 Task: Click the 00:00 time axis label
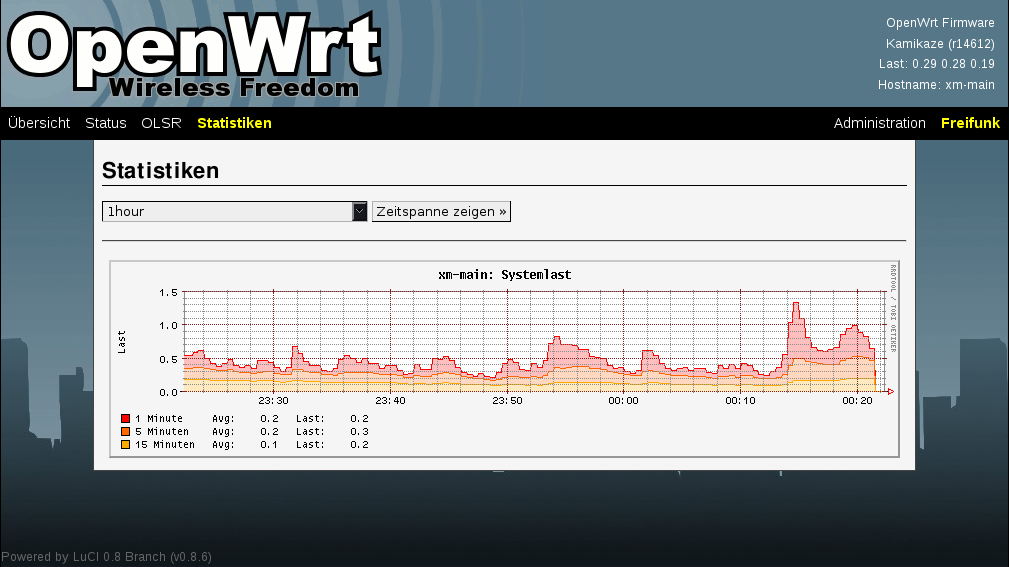[x=623, y=401]
